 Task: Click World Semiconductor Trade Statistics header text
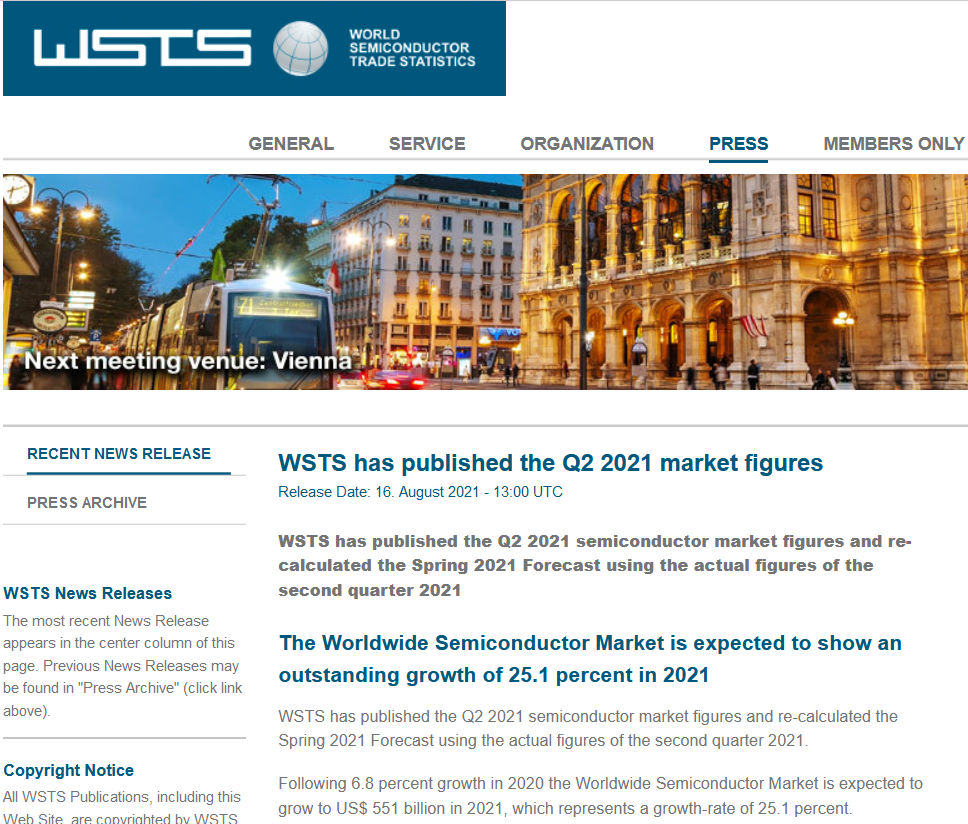tap(412, 48)
